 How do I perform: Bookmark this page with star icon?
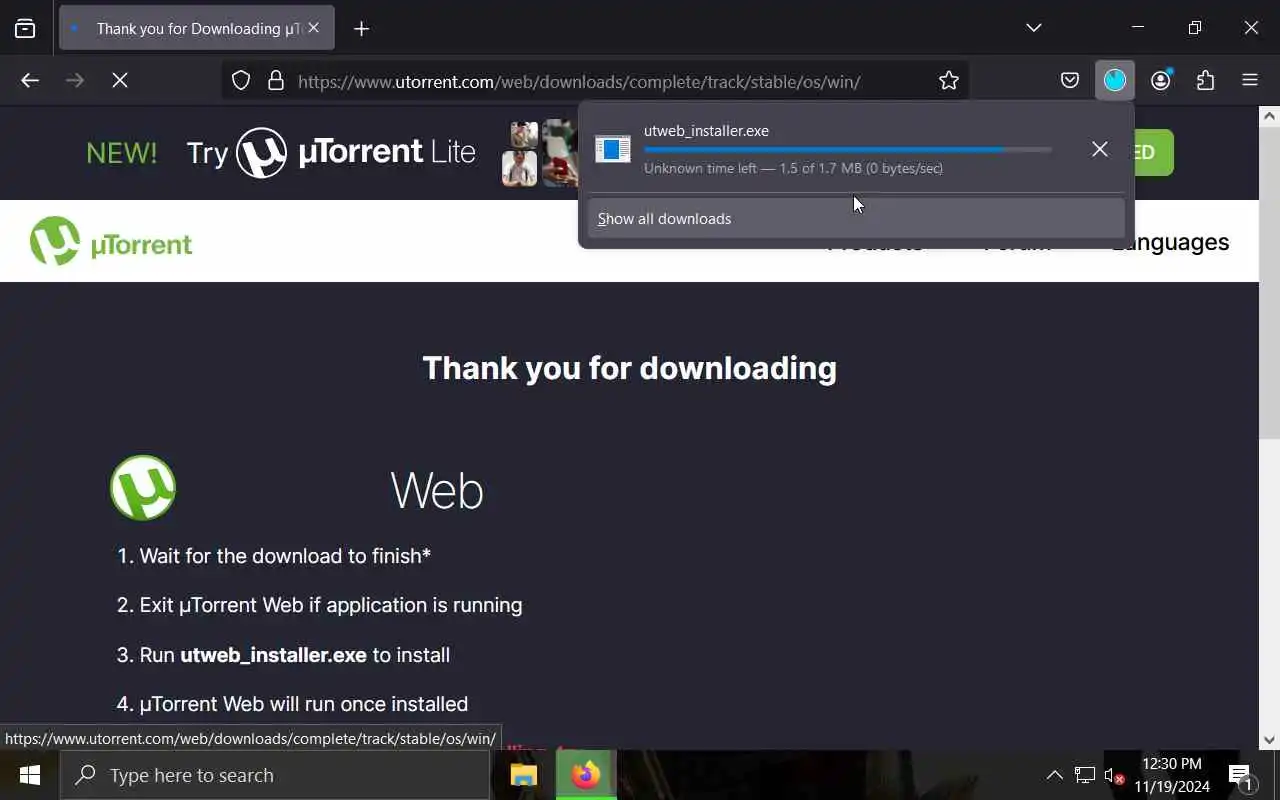pyautogui.click(x=949, y=81)
